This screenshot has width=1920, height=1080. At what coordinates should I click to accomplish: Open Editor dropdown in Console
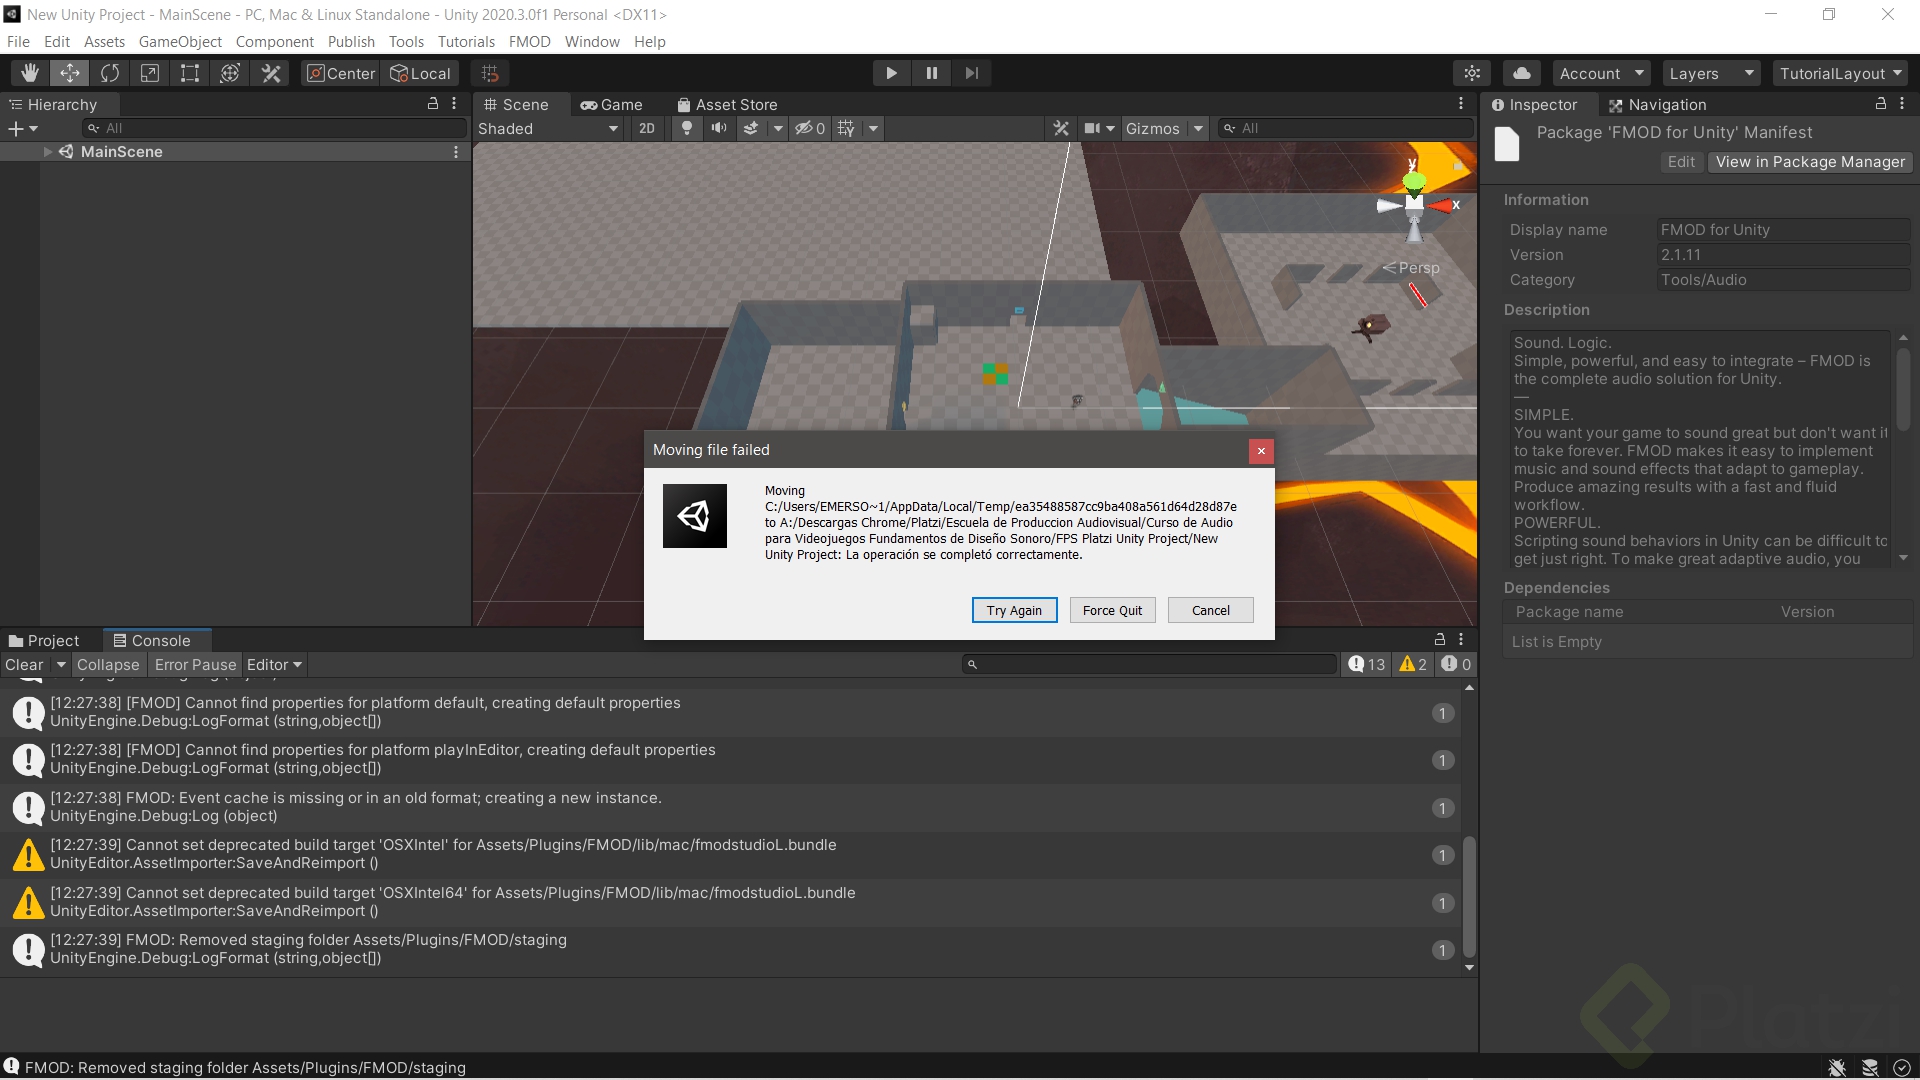pos(274,665)
